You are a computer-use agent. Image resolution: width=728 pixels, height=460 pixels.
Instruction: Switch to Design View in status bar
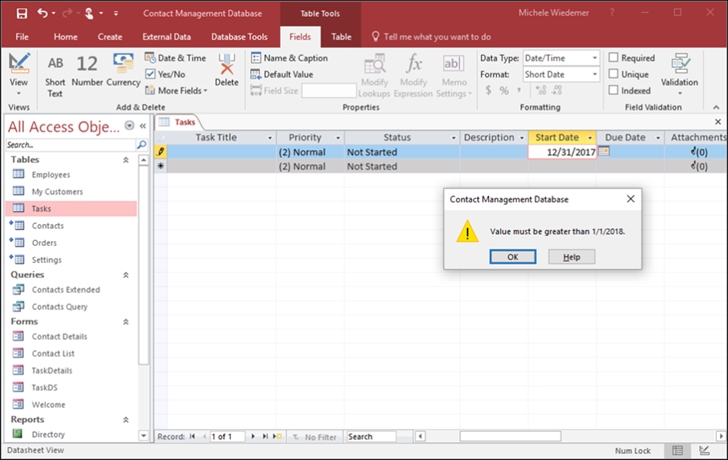pos(704,450)
